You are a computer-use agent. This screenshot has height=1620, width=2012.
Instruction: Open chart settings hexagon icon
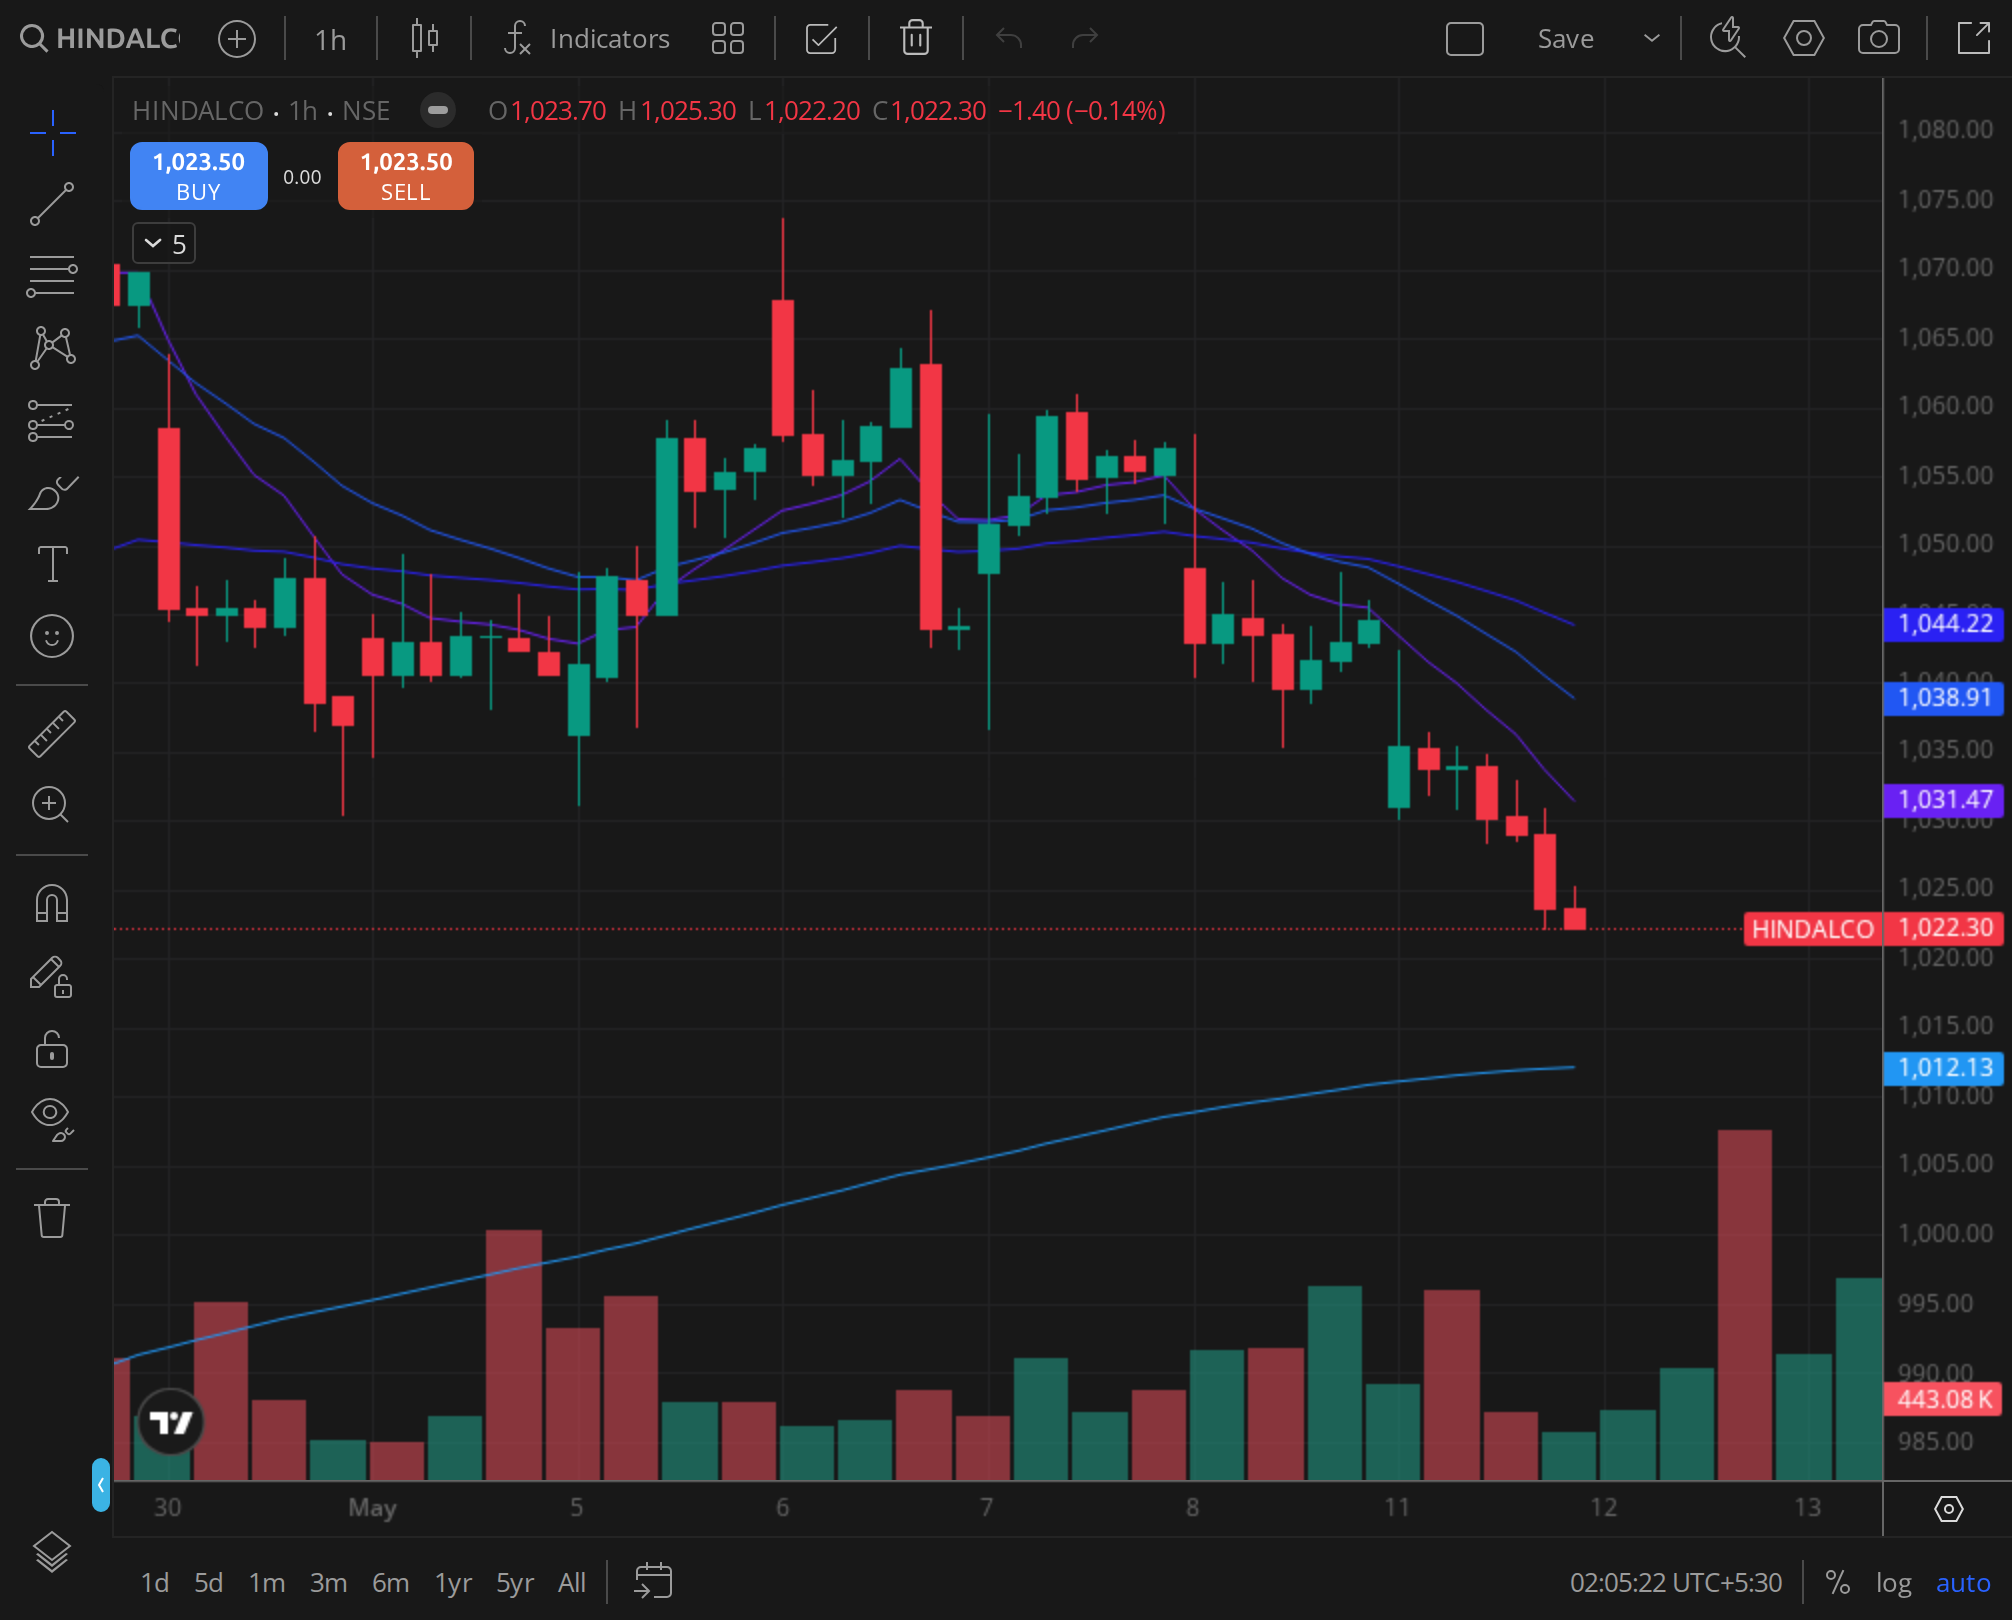point(1803,39)
